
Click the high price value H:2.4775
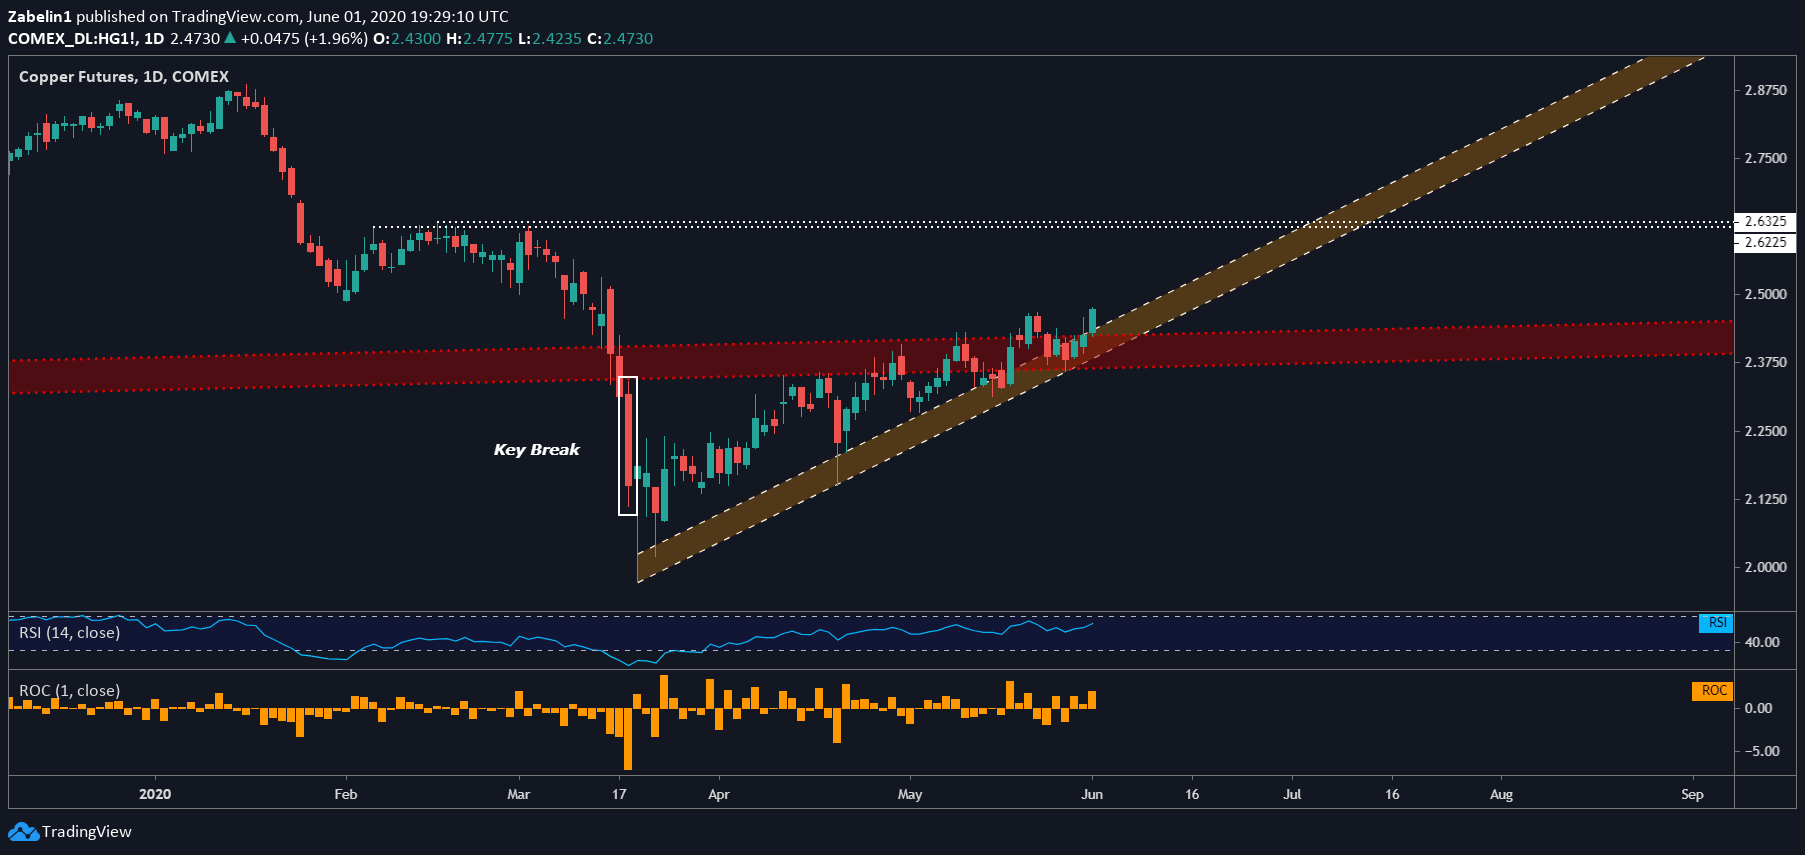tap(479, 39)
